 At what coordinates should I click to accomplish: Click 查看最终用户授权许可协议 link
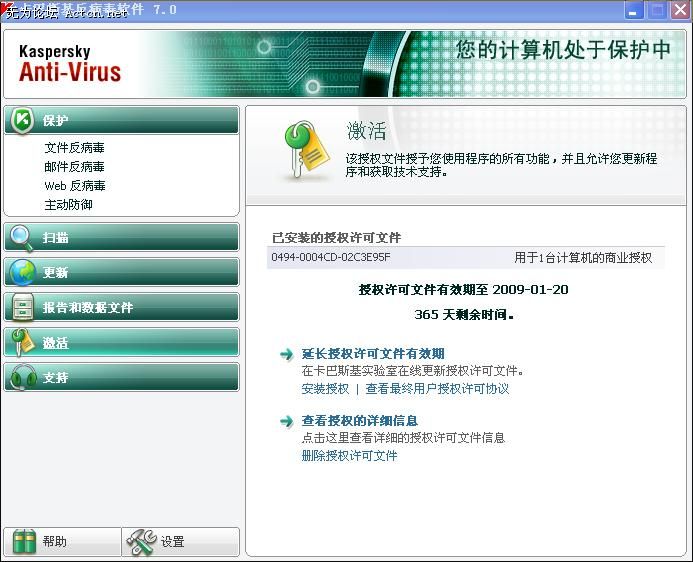(437, 389)
